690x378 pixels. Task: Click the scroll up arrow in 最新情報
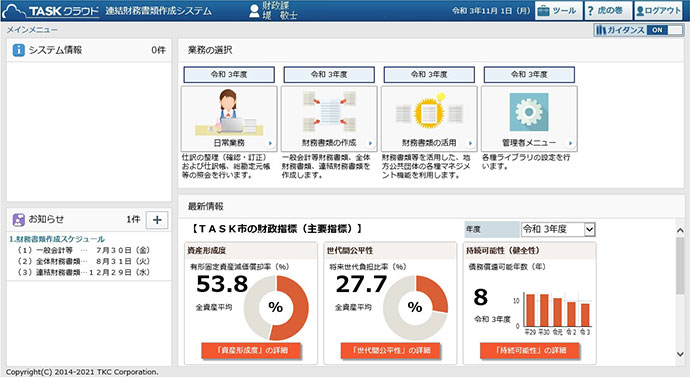click(x=680, y=230)
